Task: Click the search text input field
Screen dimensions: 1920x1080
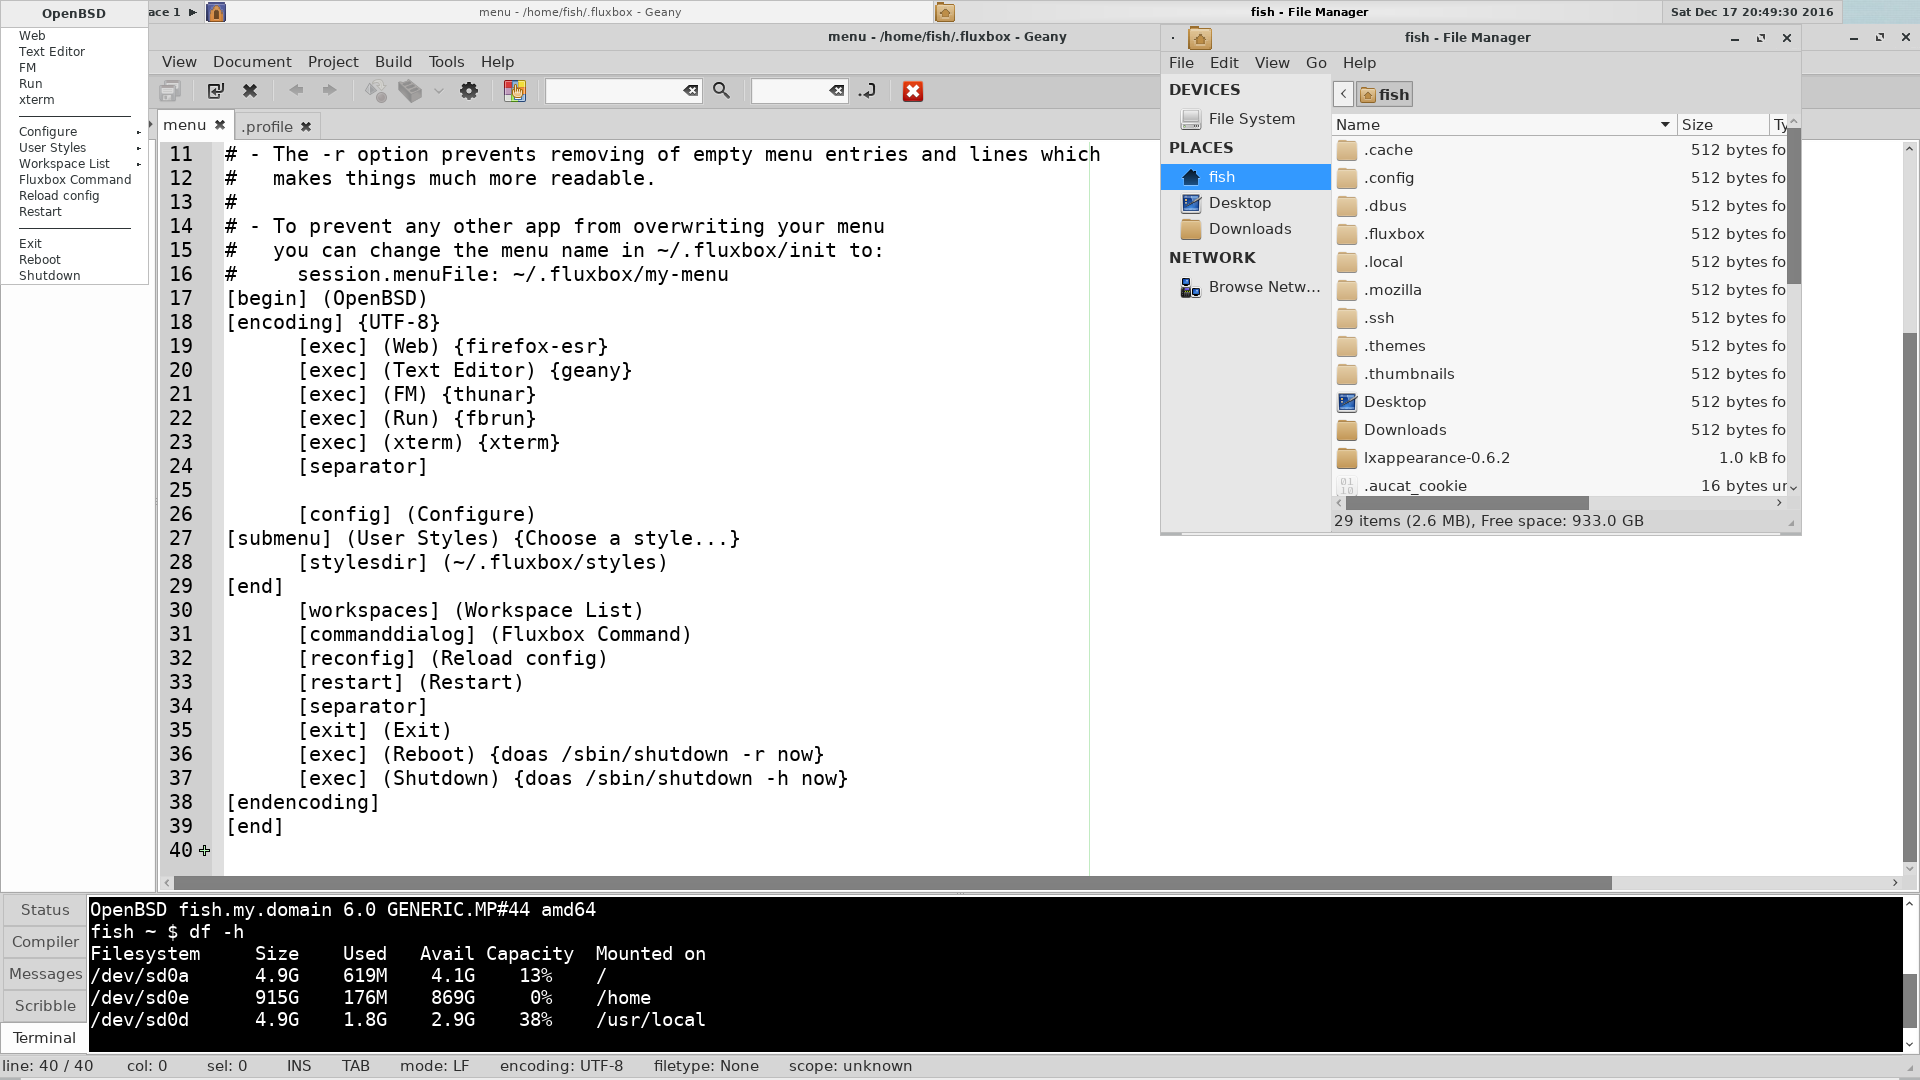Action: point(613,91)
